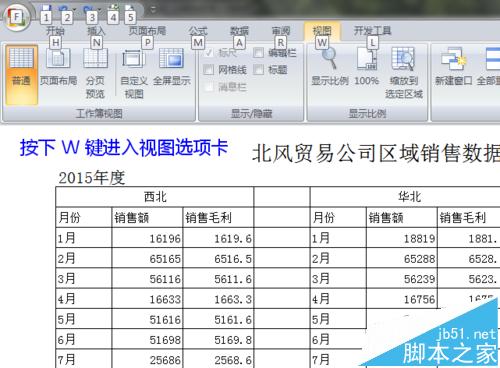Screen dimensions: 500x368
Task: Select cell with value 25686
Action: [x=147, y=359]
